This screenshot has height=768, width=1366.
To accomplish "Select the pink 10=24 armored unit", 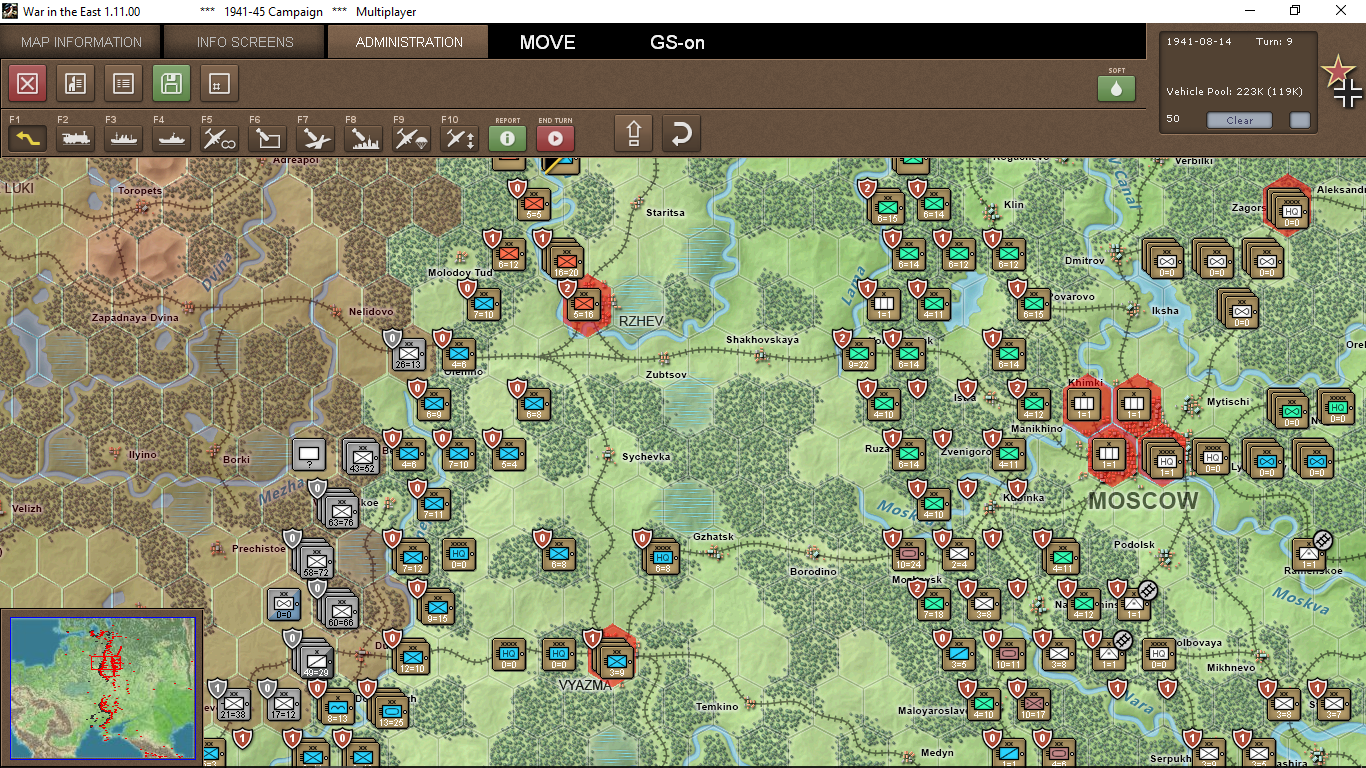I will 909,555.
